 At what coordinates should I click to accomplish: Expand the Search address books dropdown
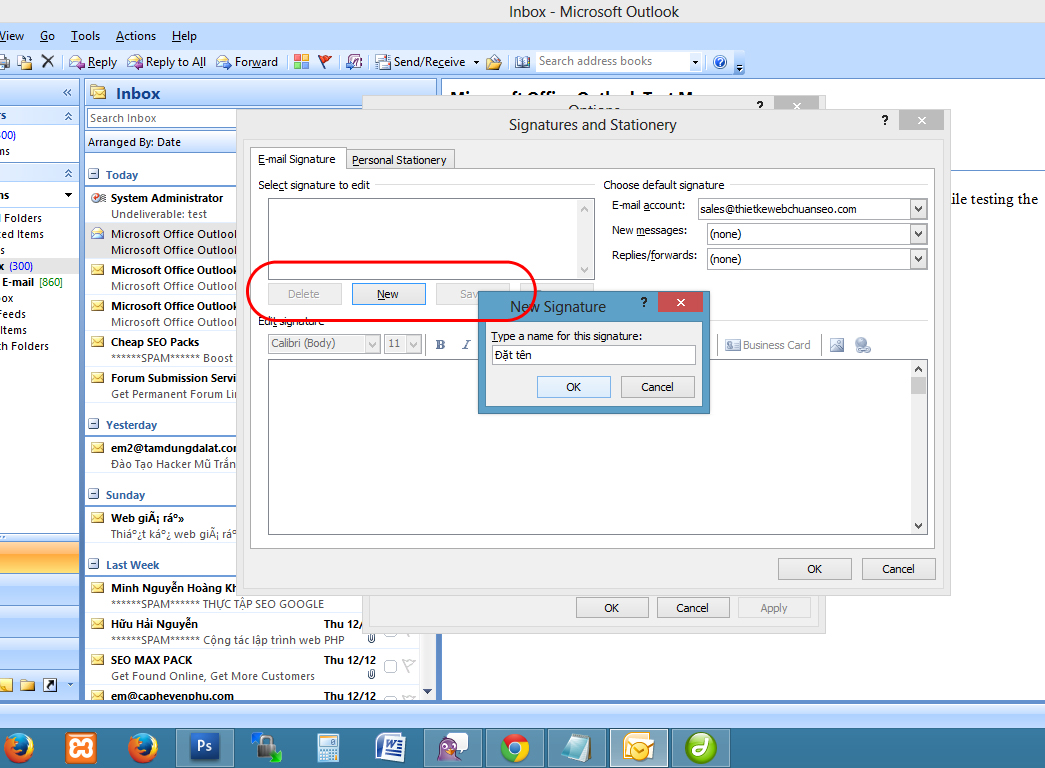point(695,62)
